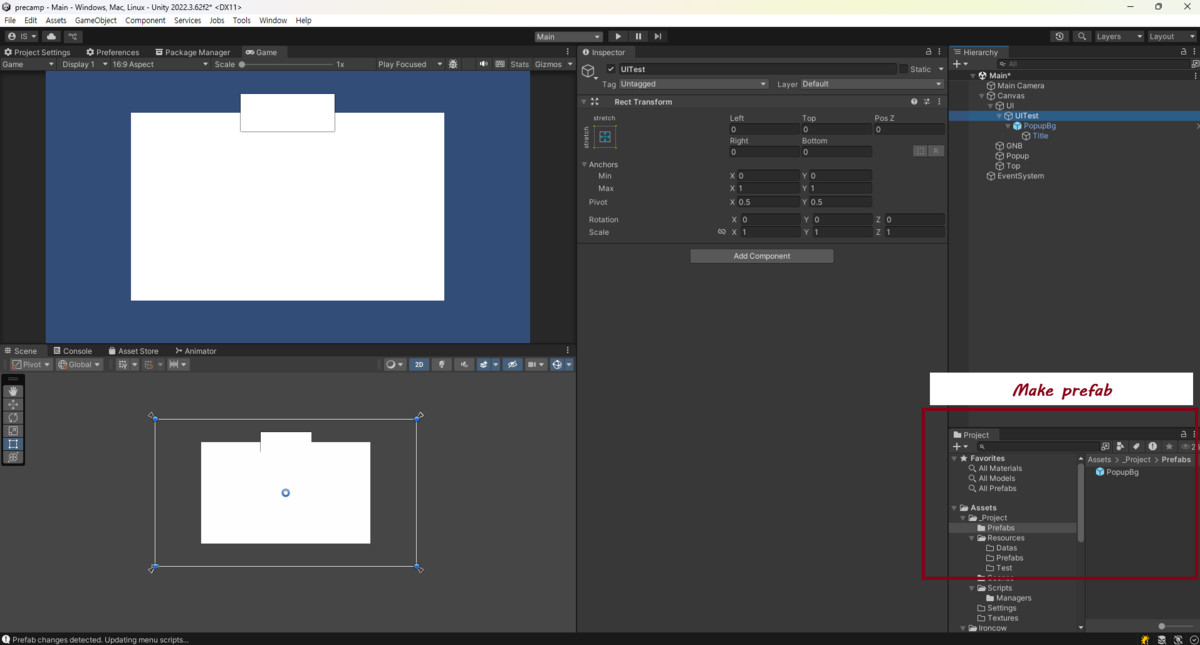Viewport: 1200px width, 645px height.
Task: Open the anchor presets stretch icon
Action: pyautogui.click(x=605, y=137)
